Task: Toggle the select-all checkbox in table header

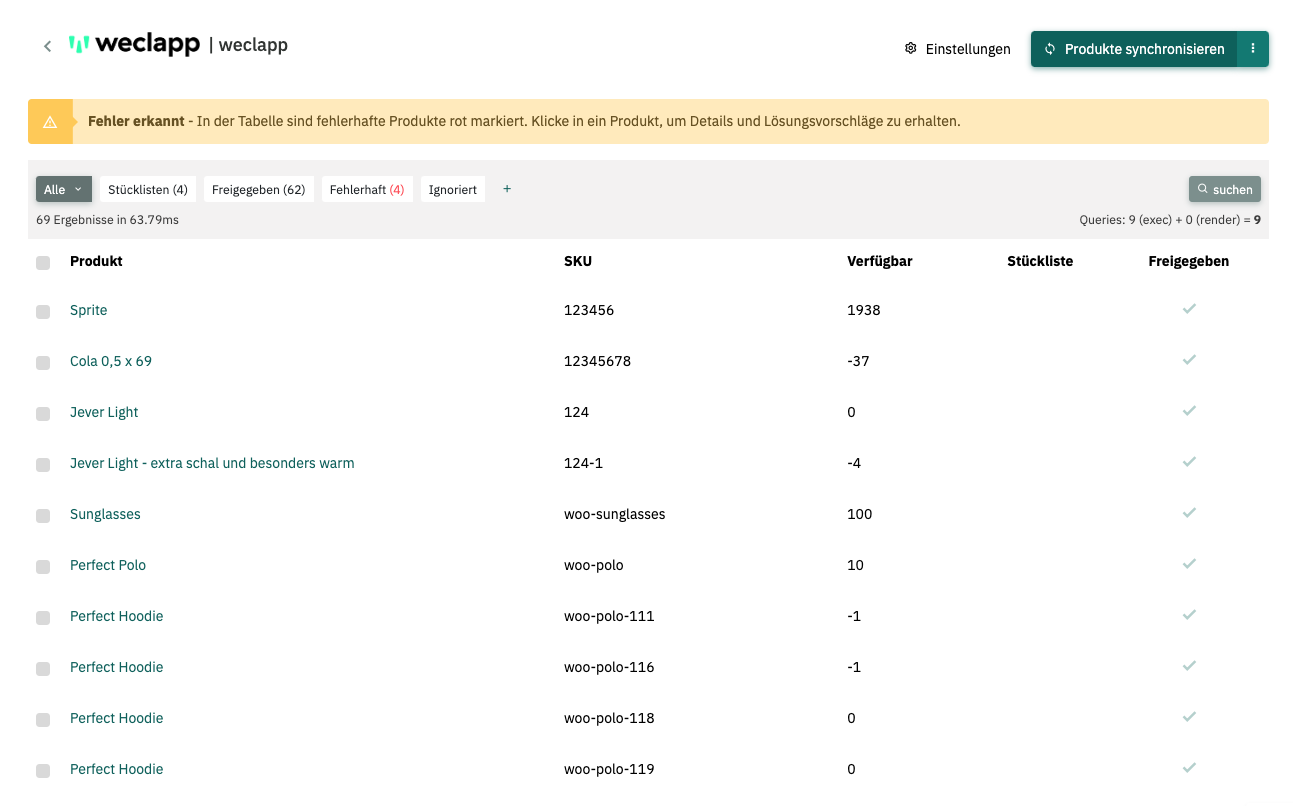Action: coord(43,263)
